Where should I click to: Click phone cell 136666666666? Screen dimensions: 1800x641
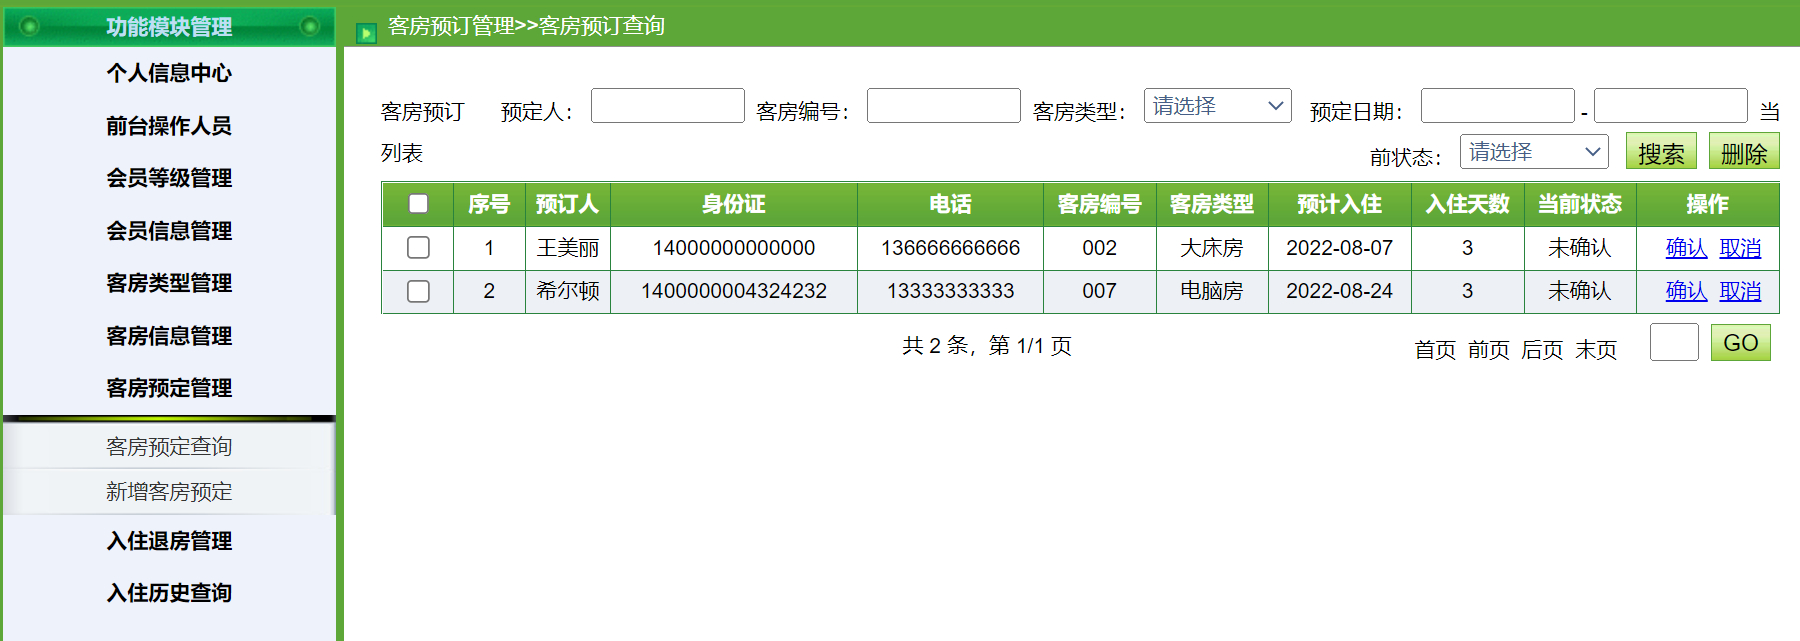pyautogui.click(x=950, y=248)
